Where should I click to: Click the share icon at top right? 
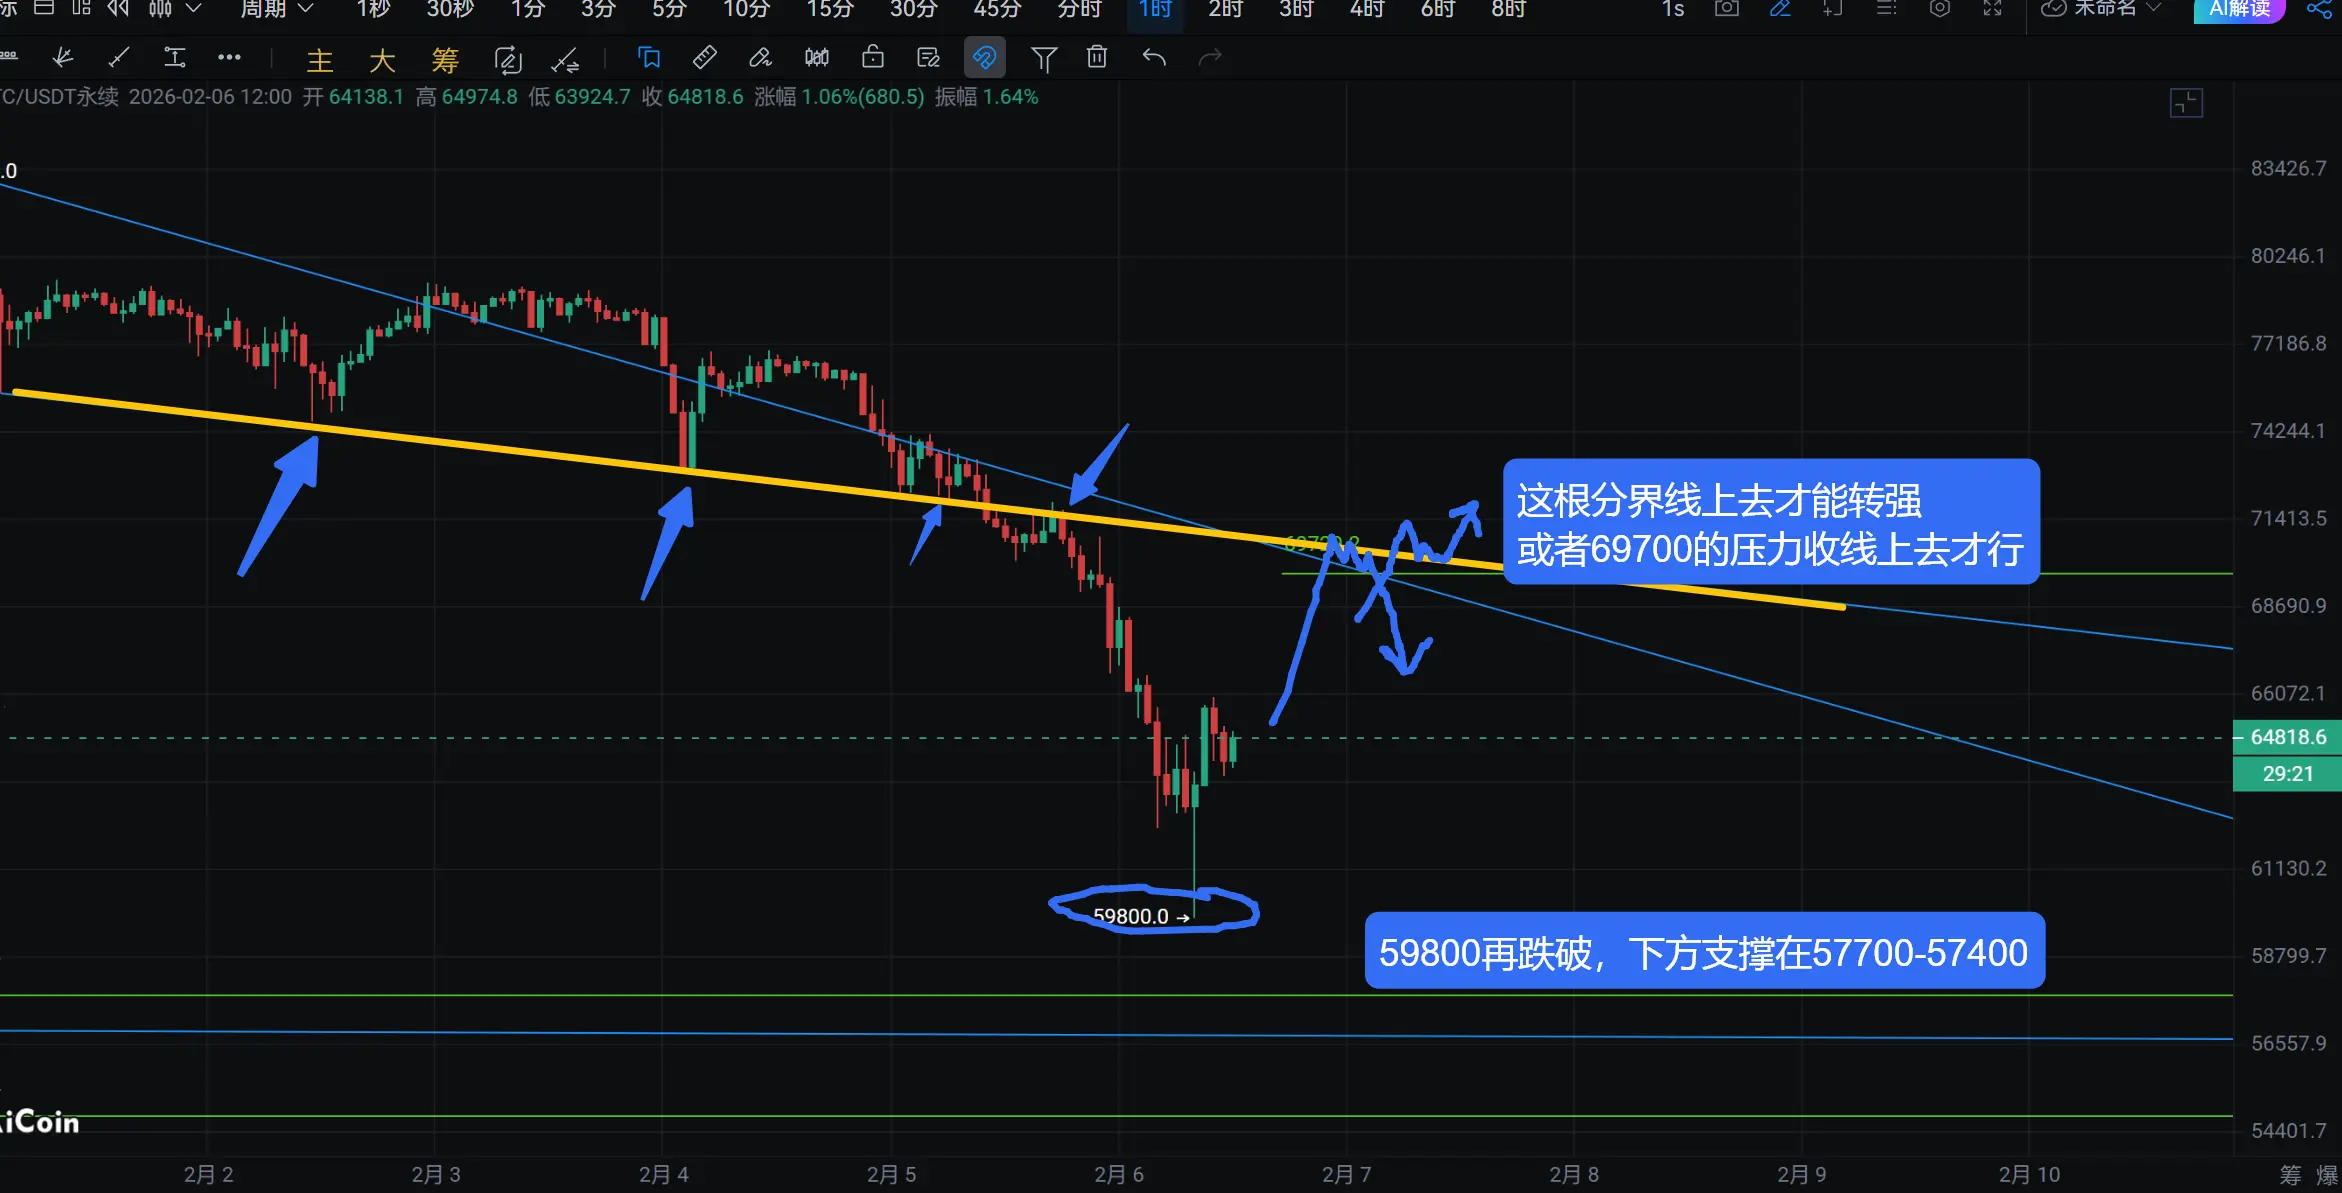coord(2319,9)
